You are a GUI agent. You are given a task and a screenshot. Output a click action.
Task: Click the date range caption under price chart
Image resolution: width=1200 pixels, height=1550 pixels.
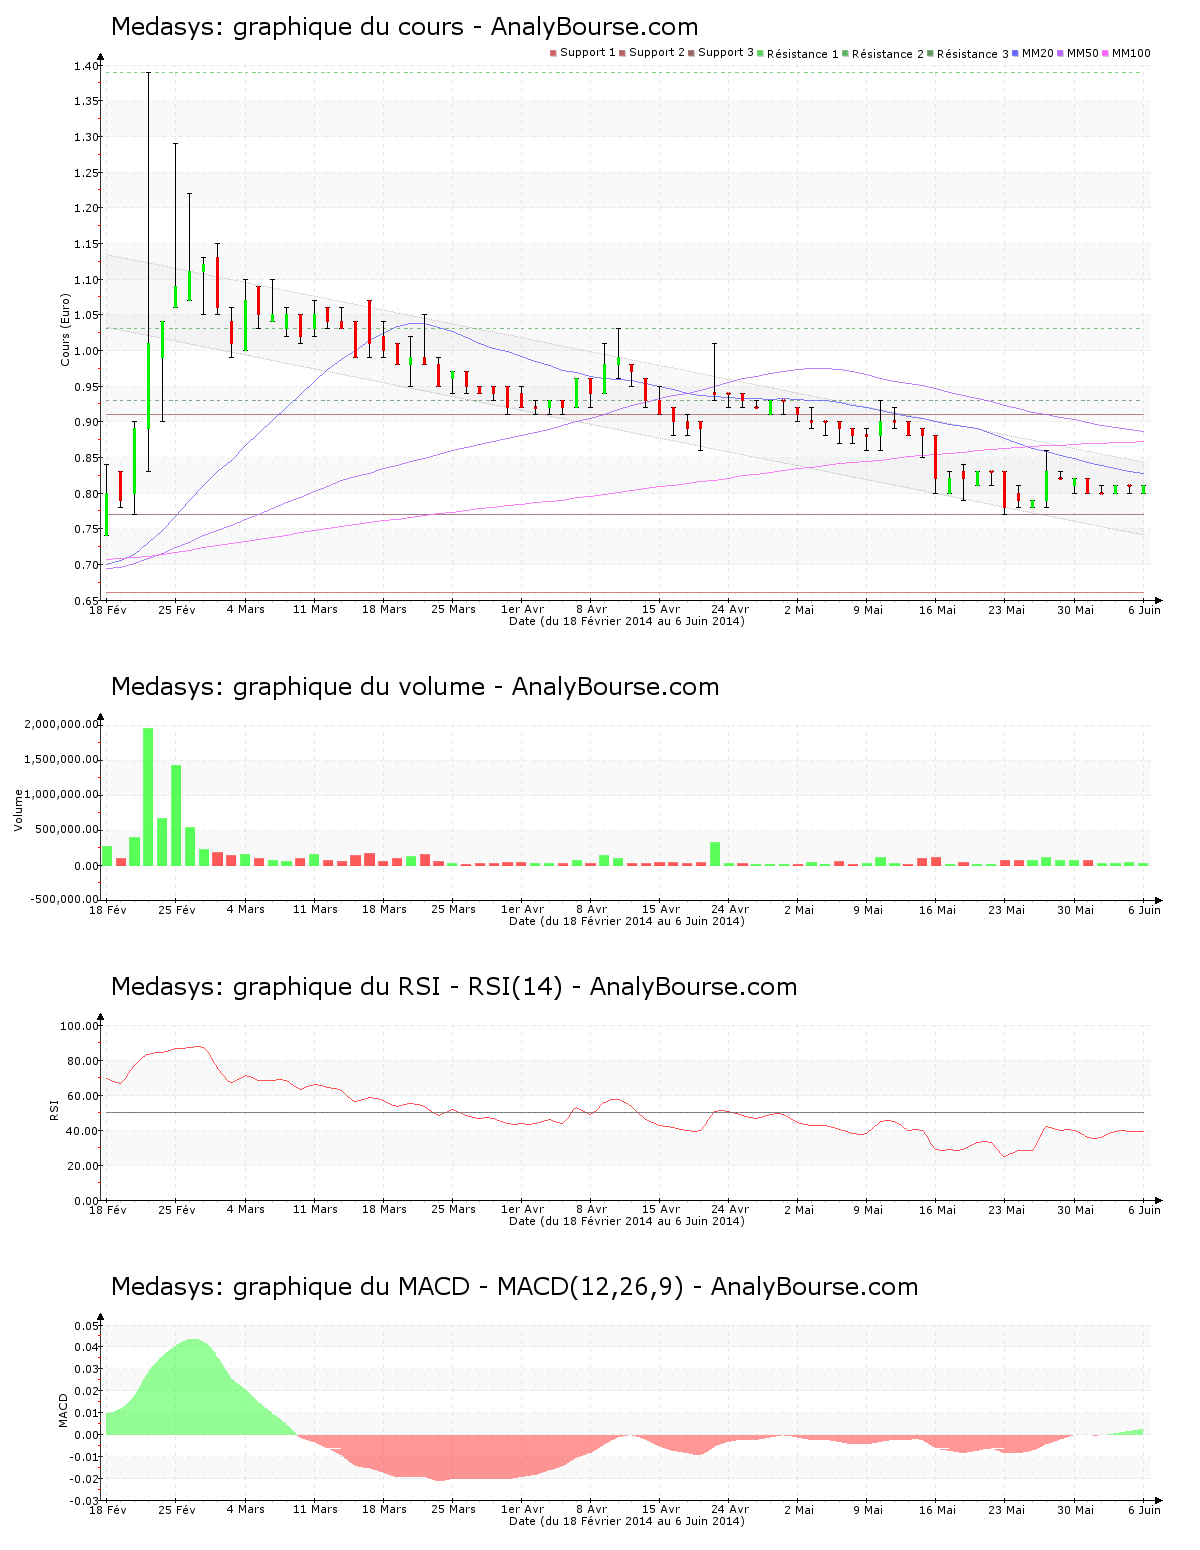coord(627,621)
